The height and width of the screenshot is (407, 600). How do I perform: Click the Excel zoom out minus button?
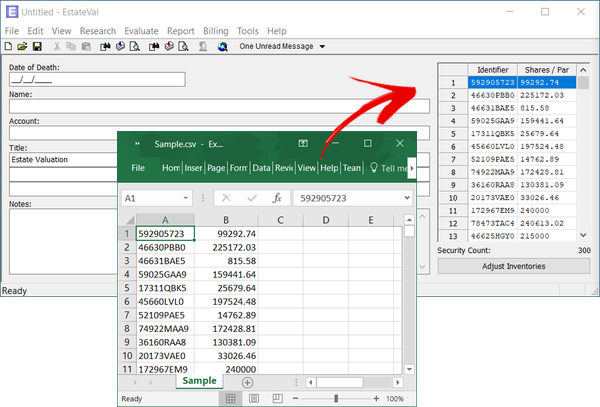(295, 399)
